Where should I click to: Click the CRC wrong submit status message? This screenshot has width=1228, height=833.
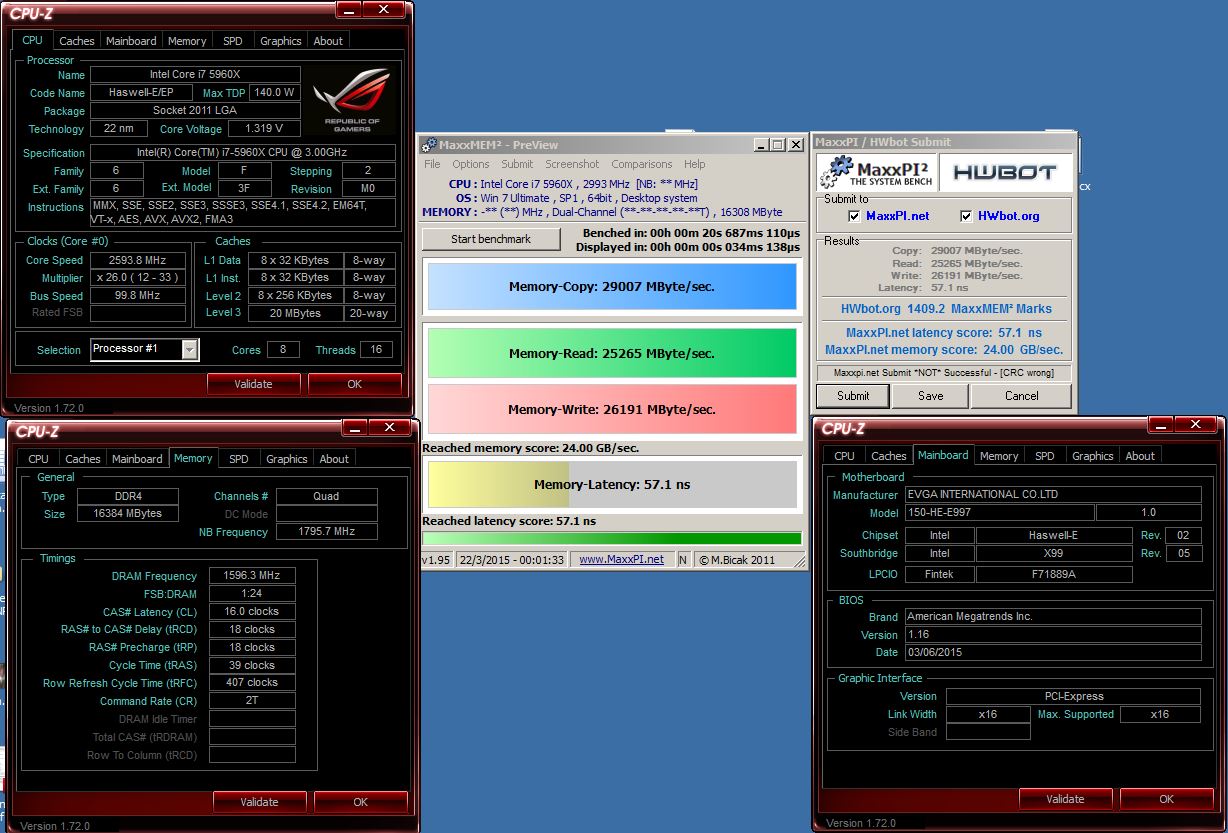coord(944,373)
